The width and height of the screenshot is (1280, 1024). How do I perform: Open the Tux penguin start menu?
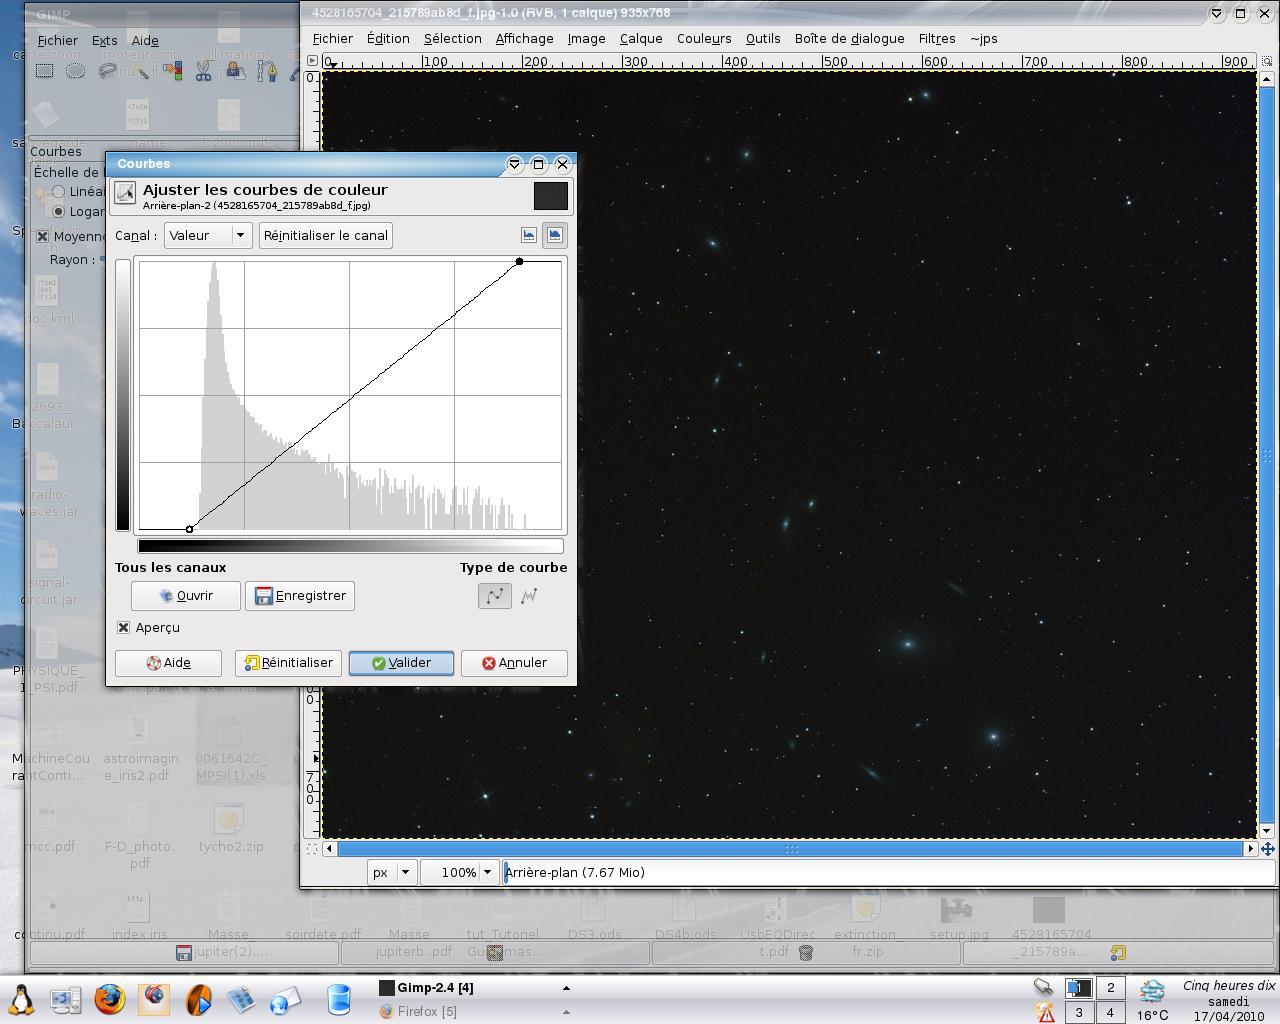click(x=21, y=999)
